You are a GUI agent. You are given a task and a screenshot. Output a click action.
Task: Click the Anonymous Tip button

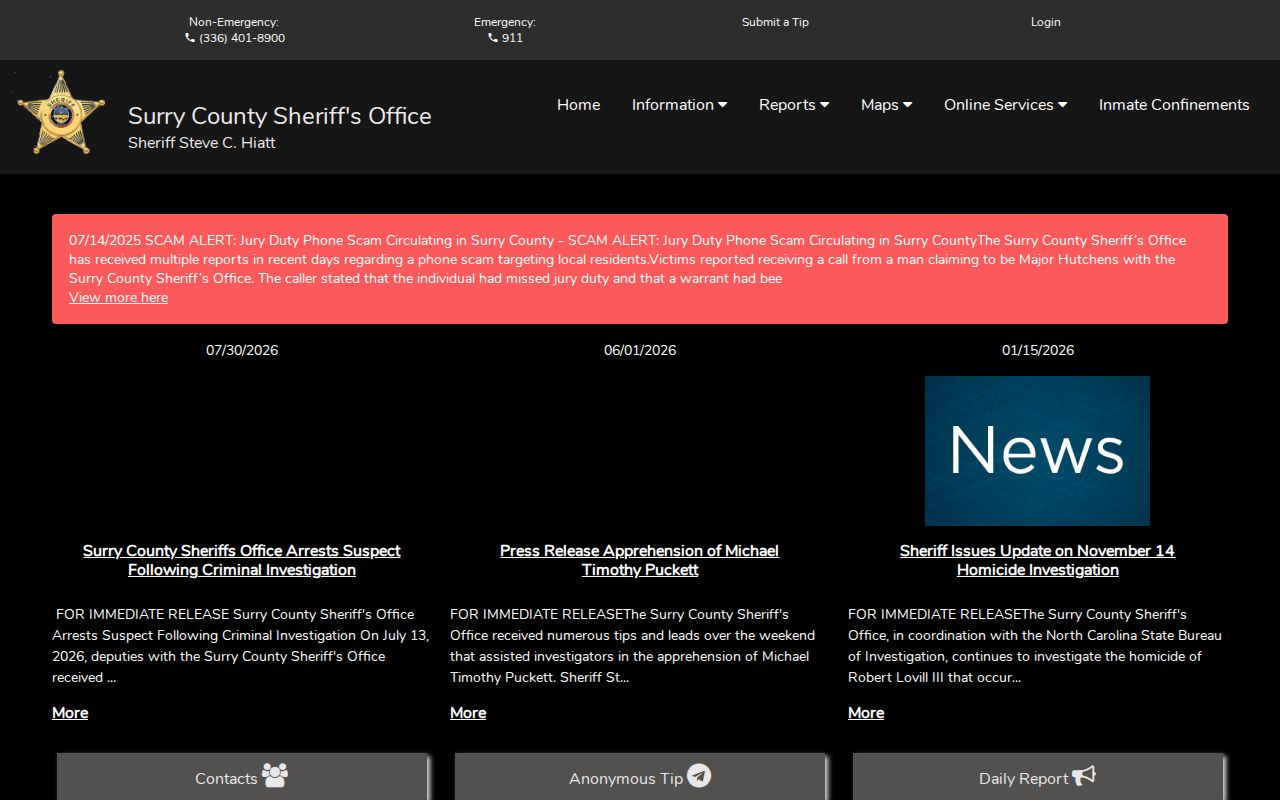[640, 777]
